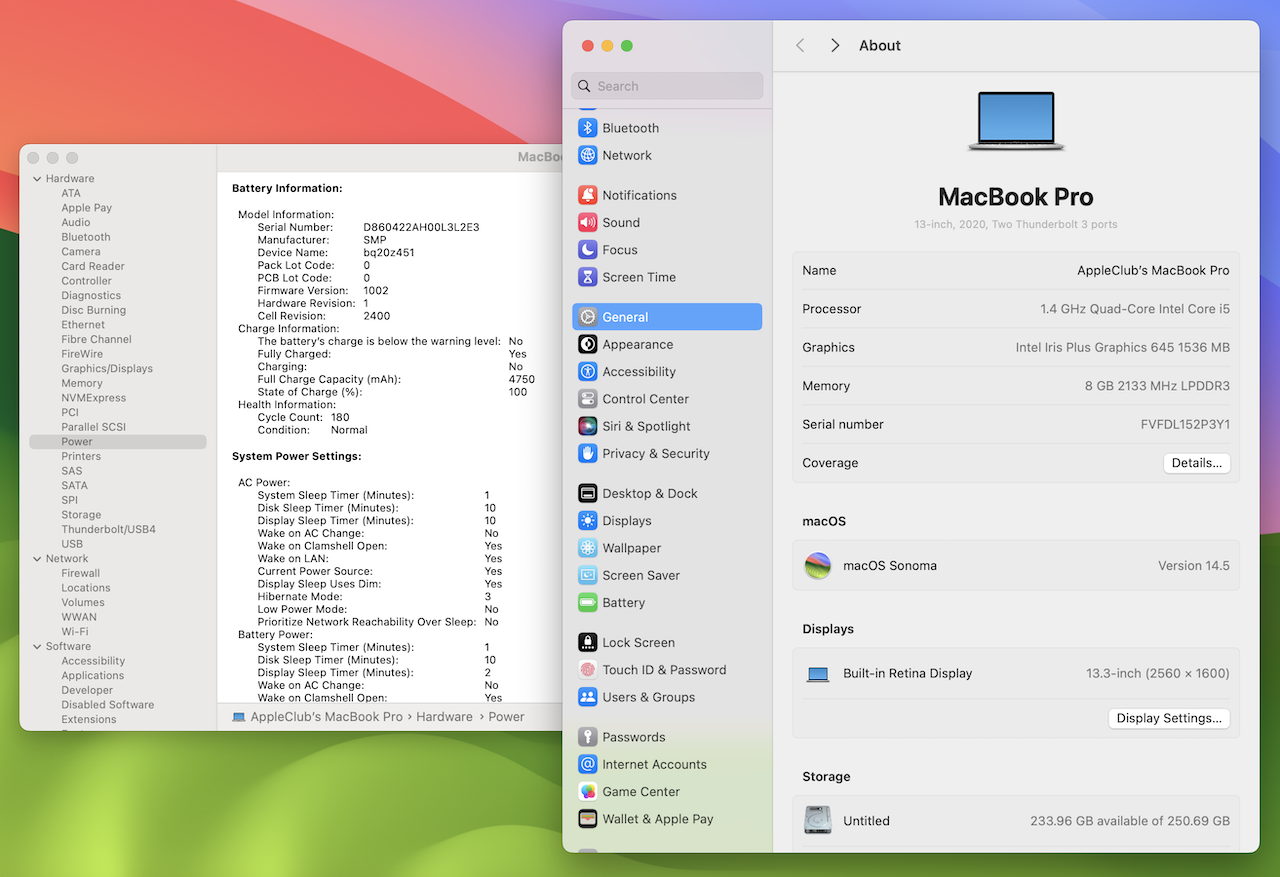Open Notifications bell icon in sidebar
The width and height of the screenshot is (1280, 877).
tap(588, 195)
